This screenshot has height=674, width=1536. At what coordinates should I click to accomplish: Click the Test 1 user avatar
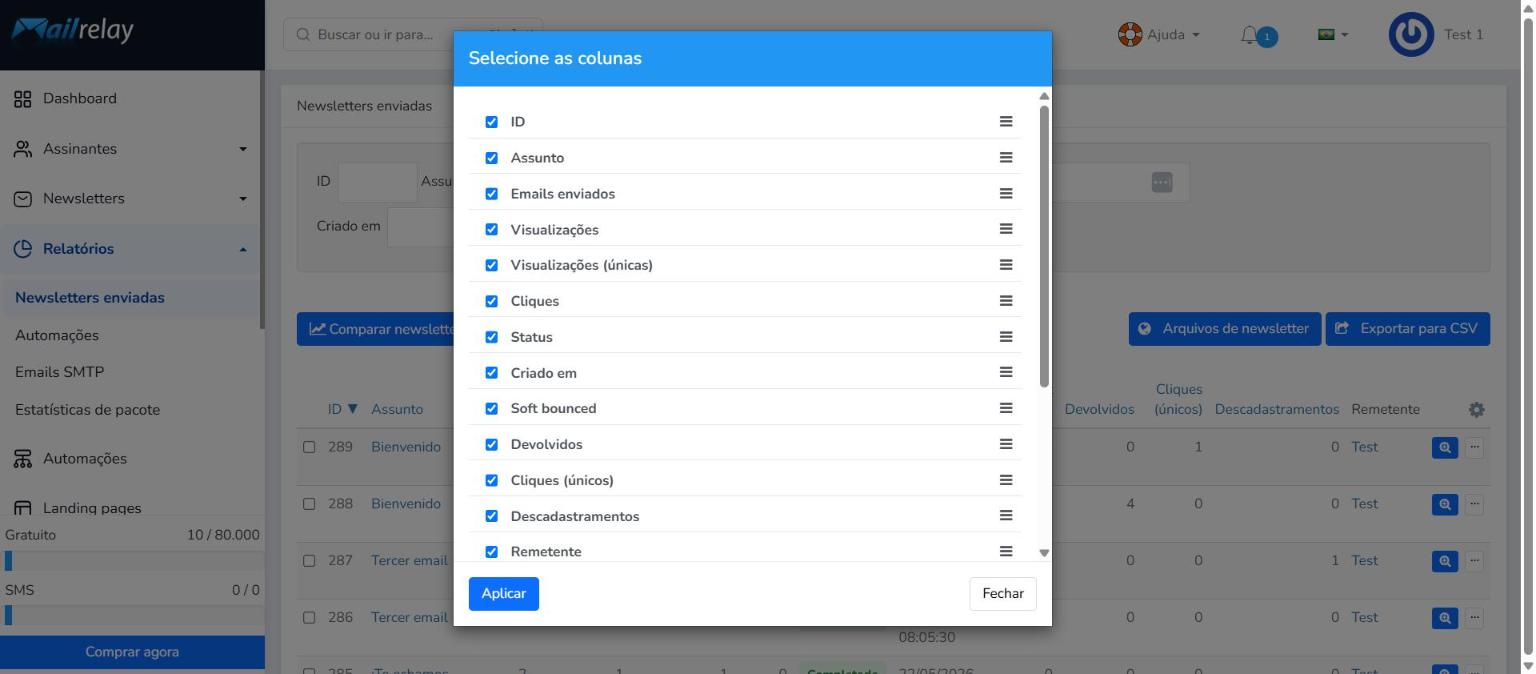tap(1411, 35)
